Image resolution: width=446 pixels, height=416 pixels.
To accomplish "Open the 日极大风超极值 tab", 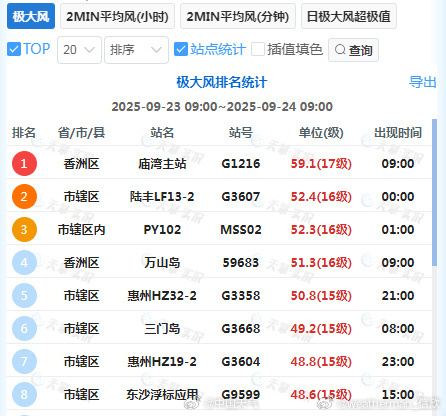I will point(349,16).
